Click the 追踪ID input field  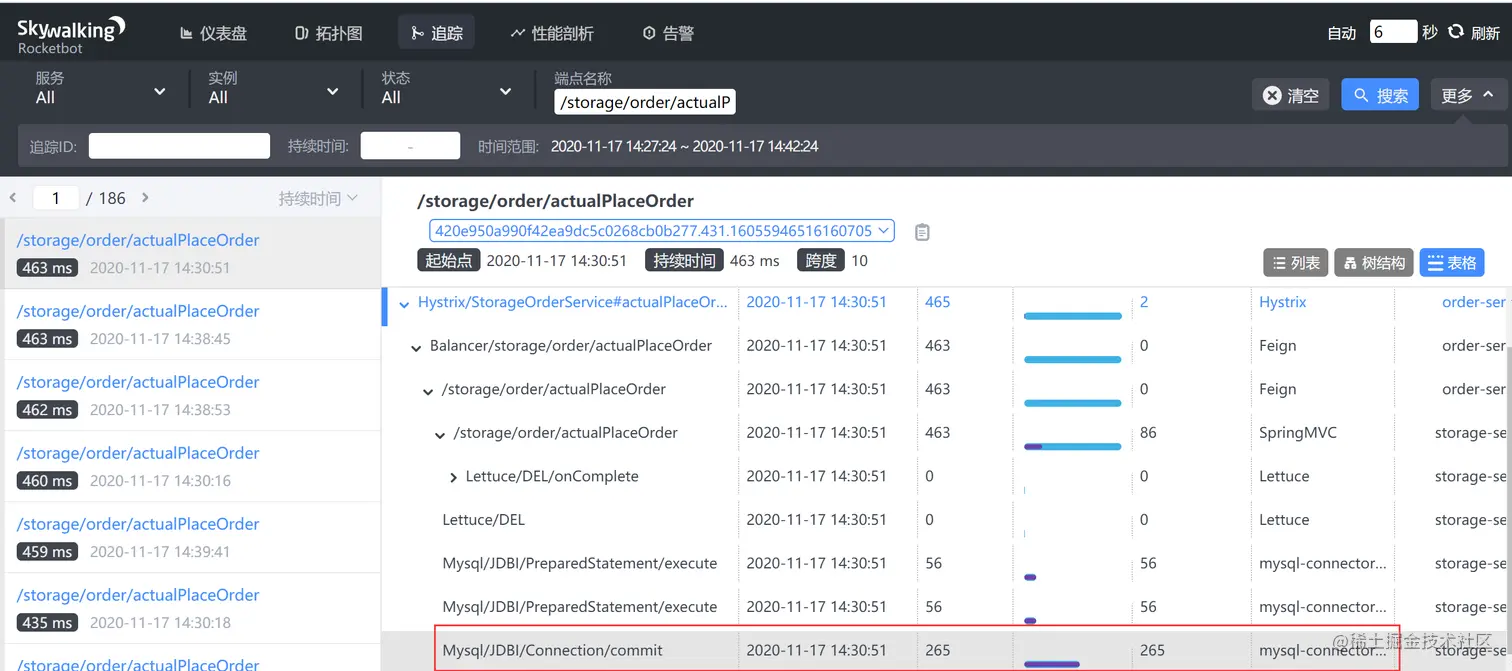point(179,146)
